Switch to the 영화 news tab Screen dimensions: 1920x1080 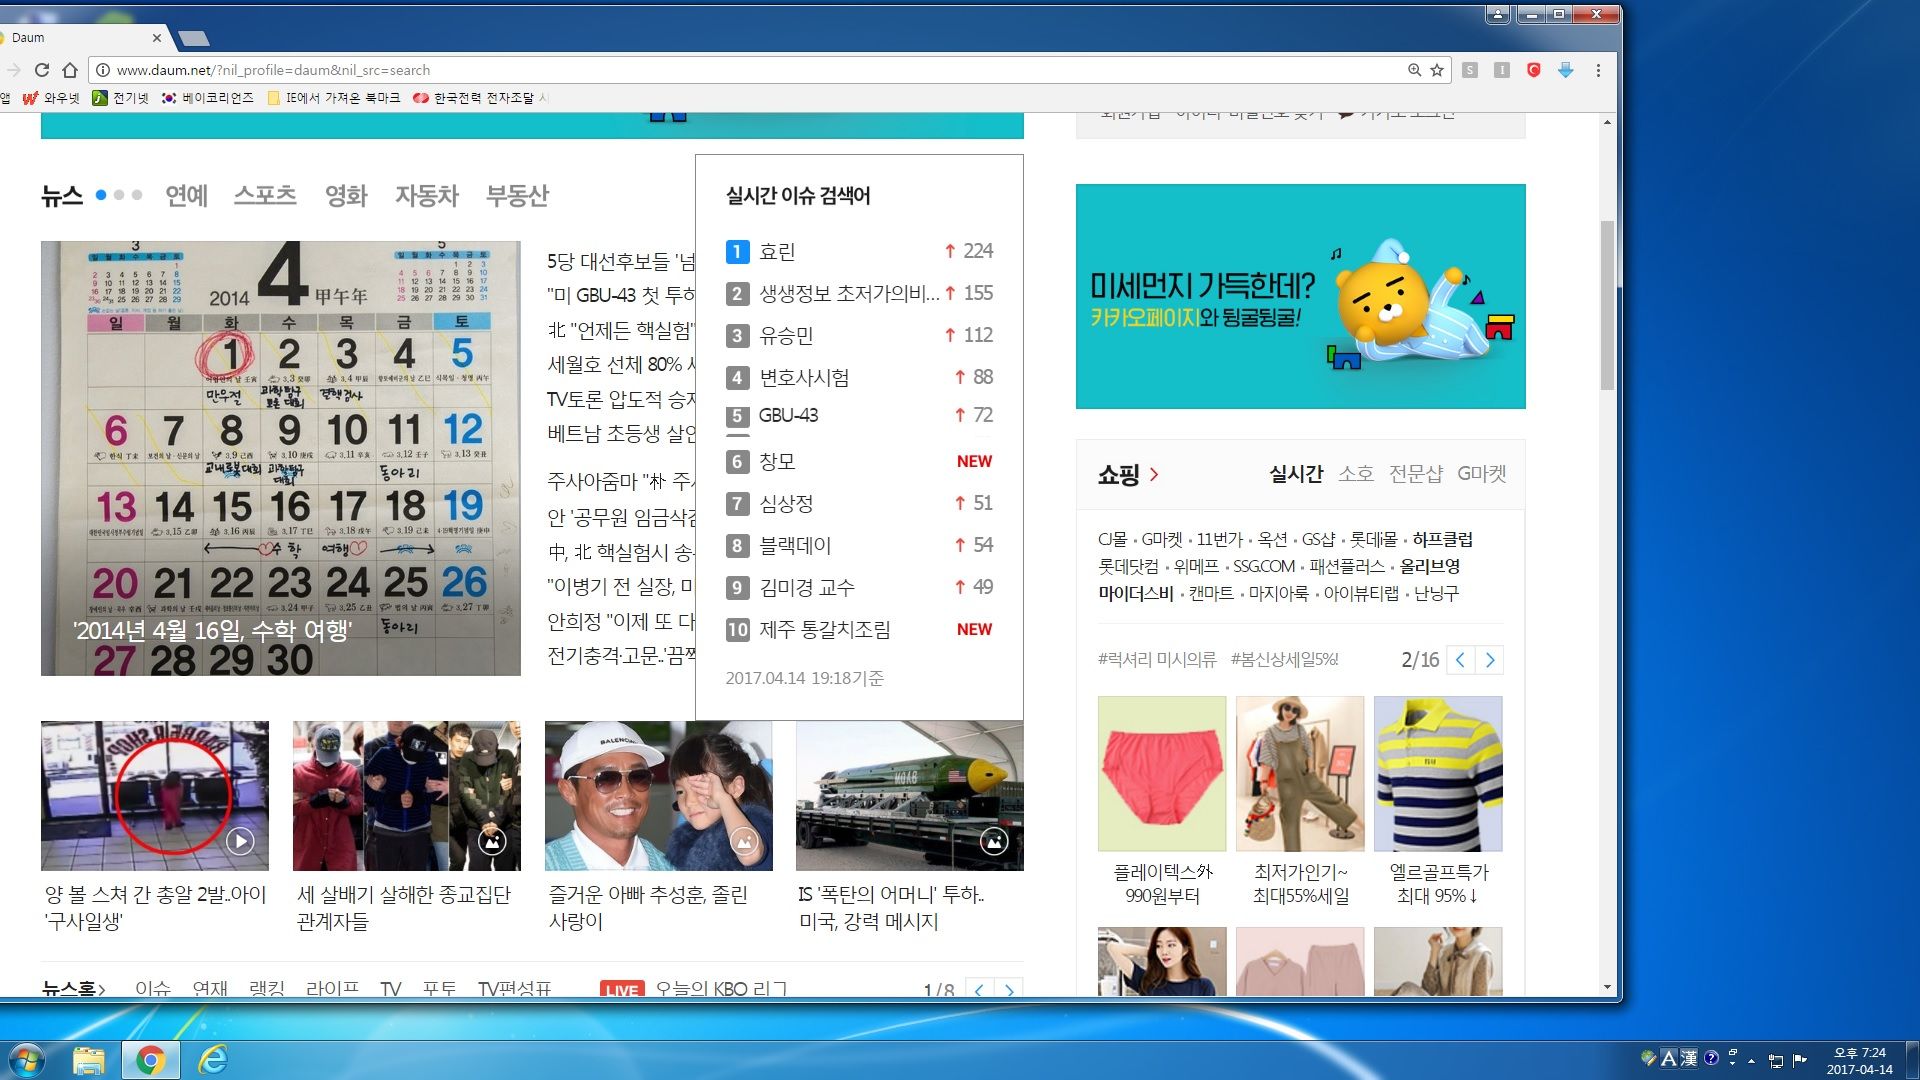pyautogui.click(x=346, y=195)
